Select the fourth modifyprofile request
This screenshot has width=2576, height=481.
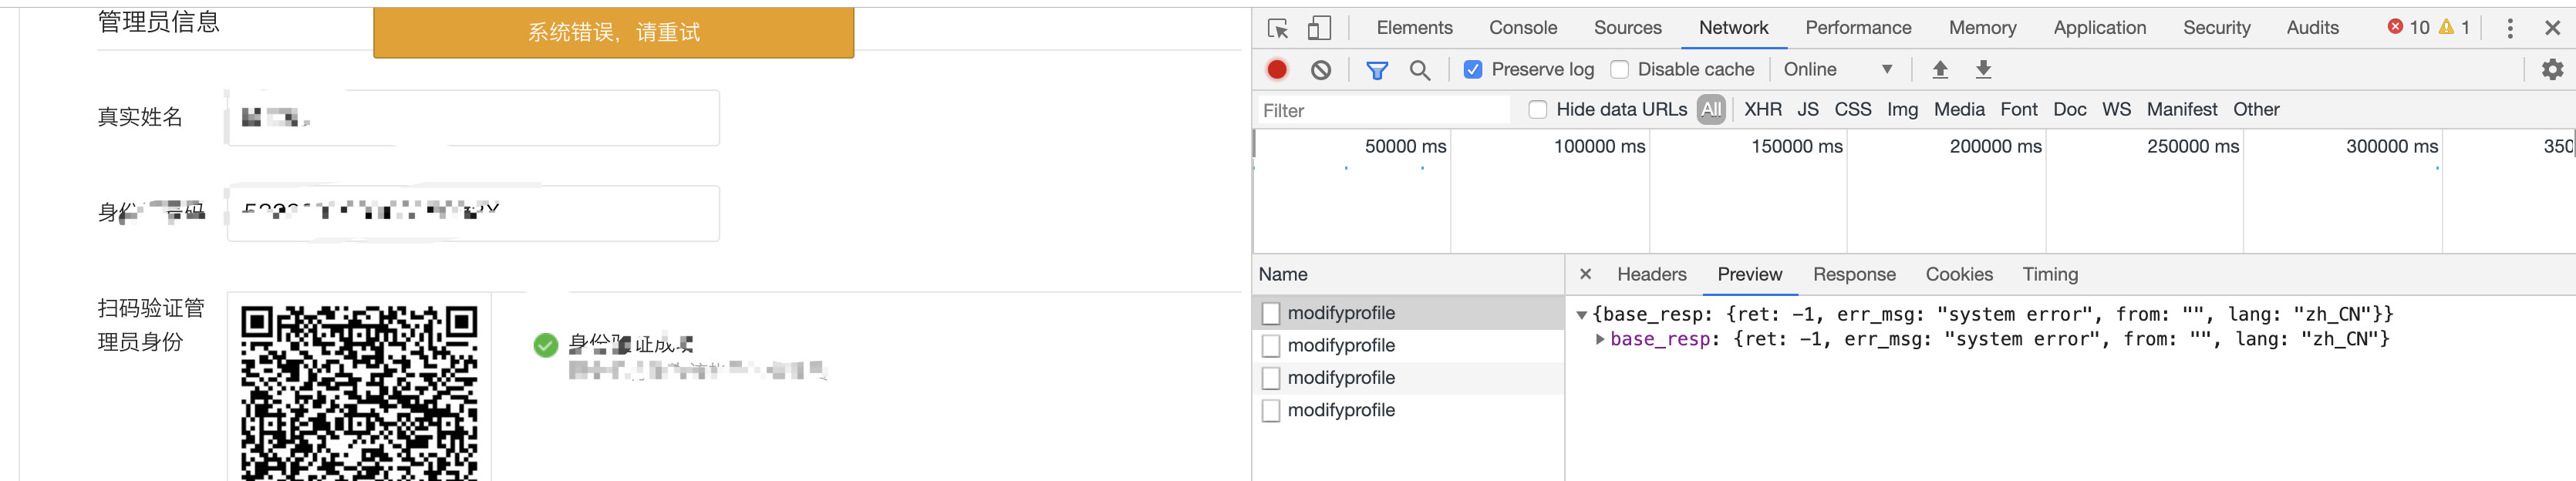coord(1408,410)
